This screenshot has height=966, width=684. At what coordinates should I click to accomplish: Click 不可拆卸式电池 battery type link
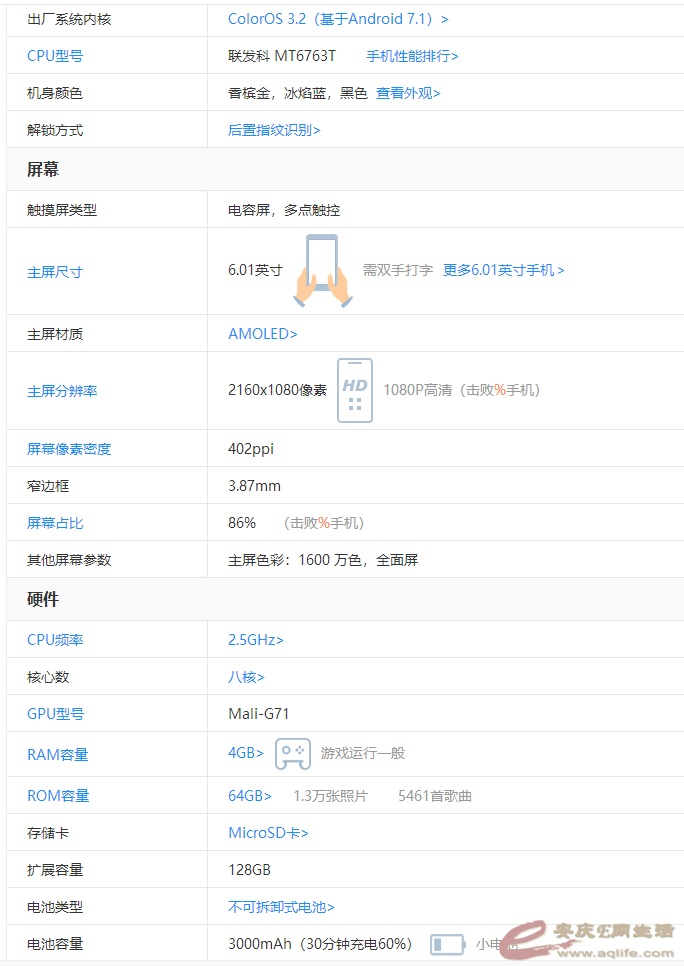[x=281, y=907]
